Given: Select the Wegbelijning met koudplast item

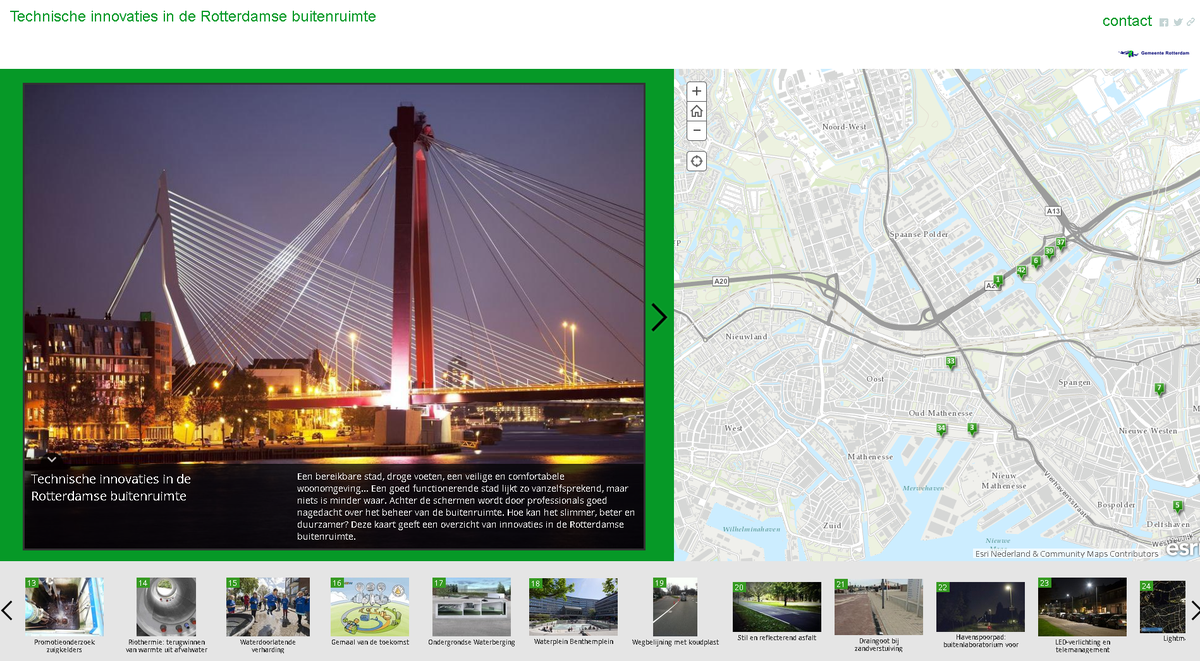Looking at the screenshot, I should coord(675,606).
